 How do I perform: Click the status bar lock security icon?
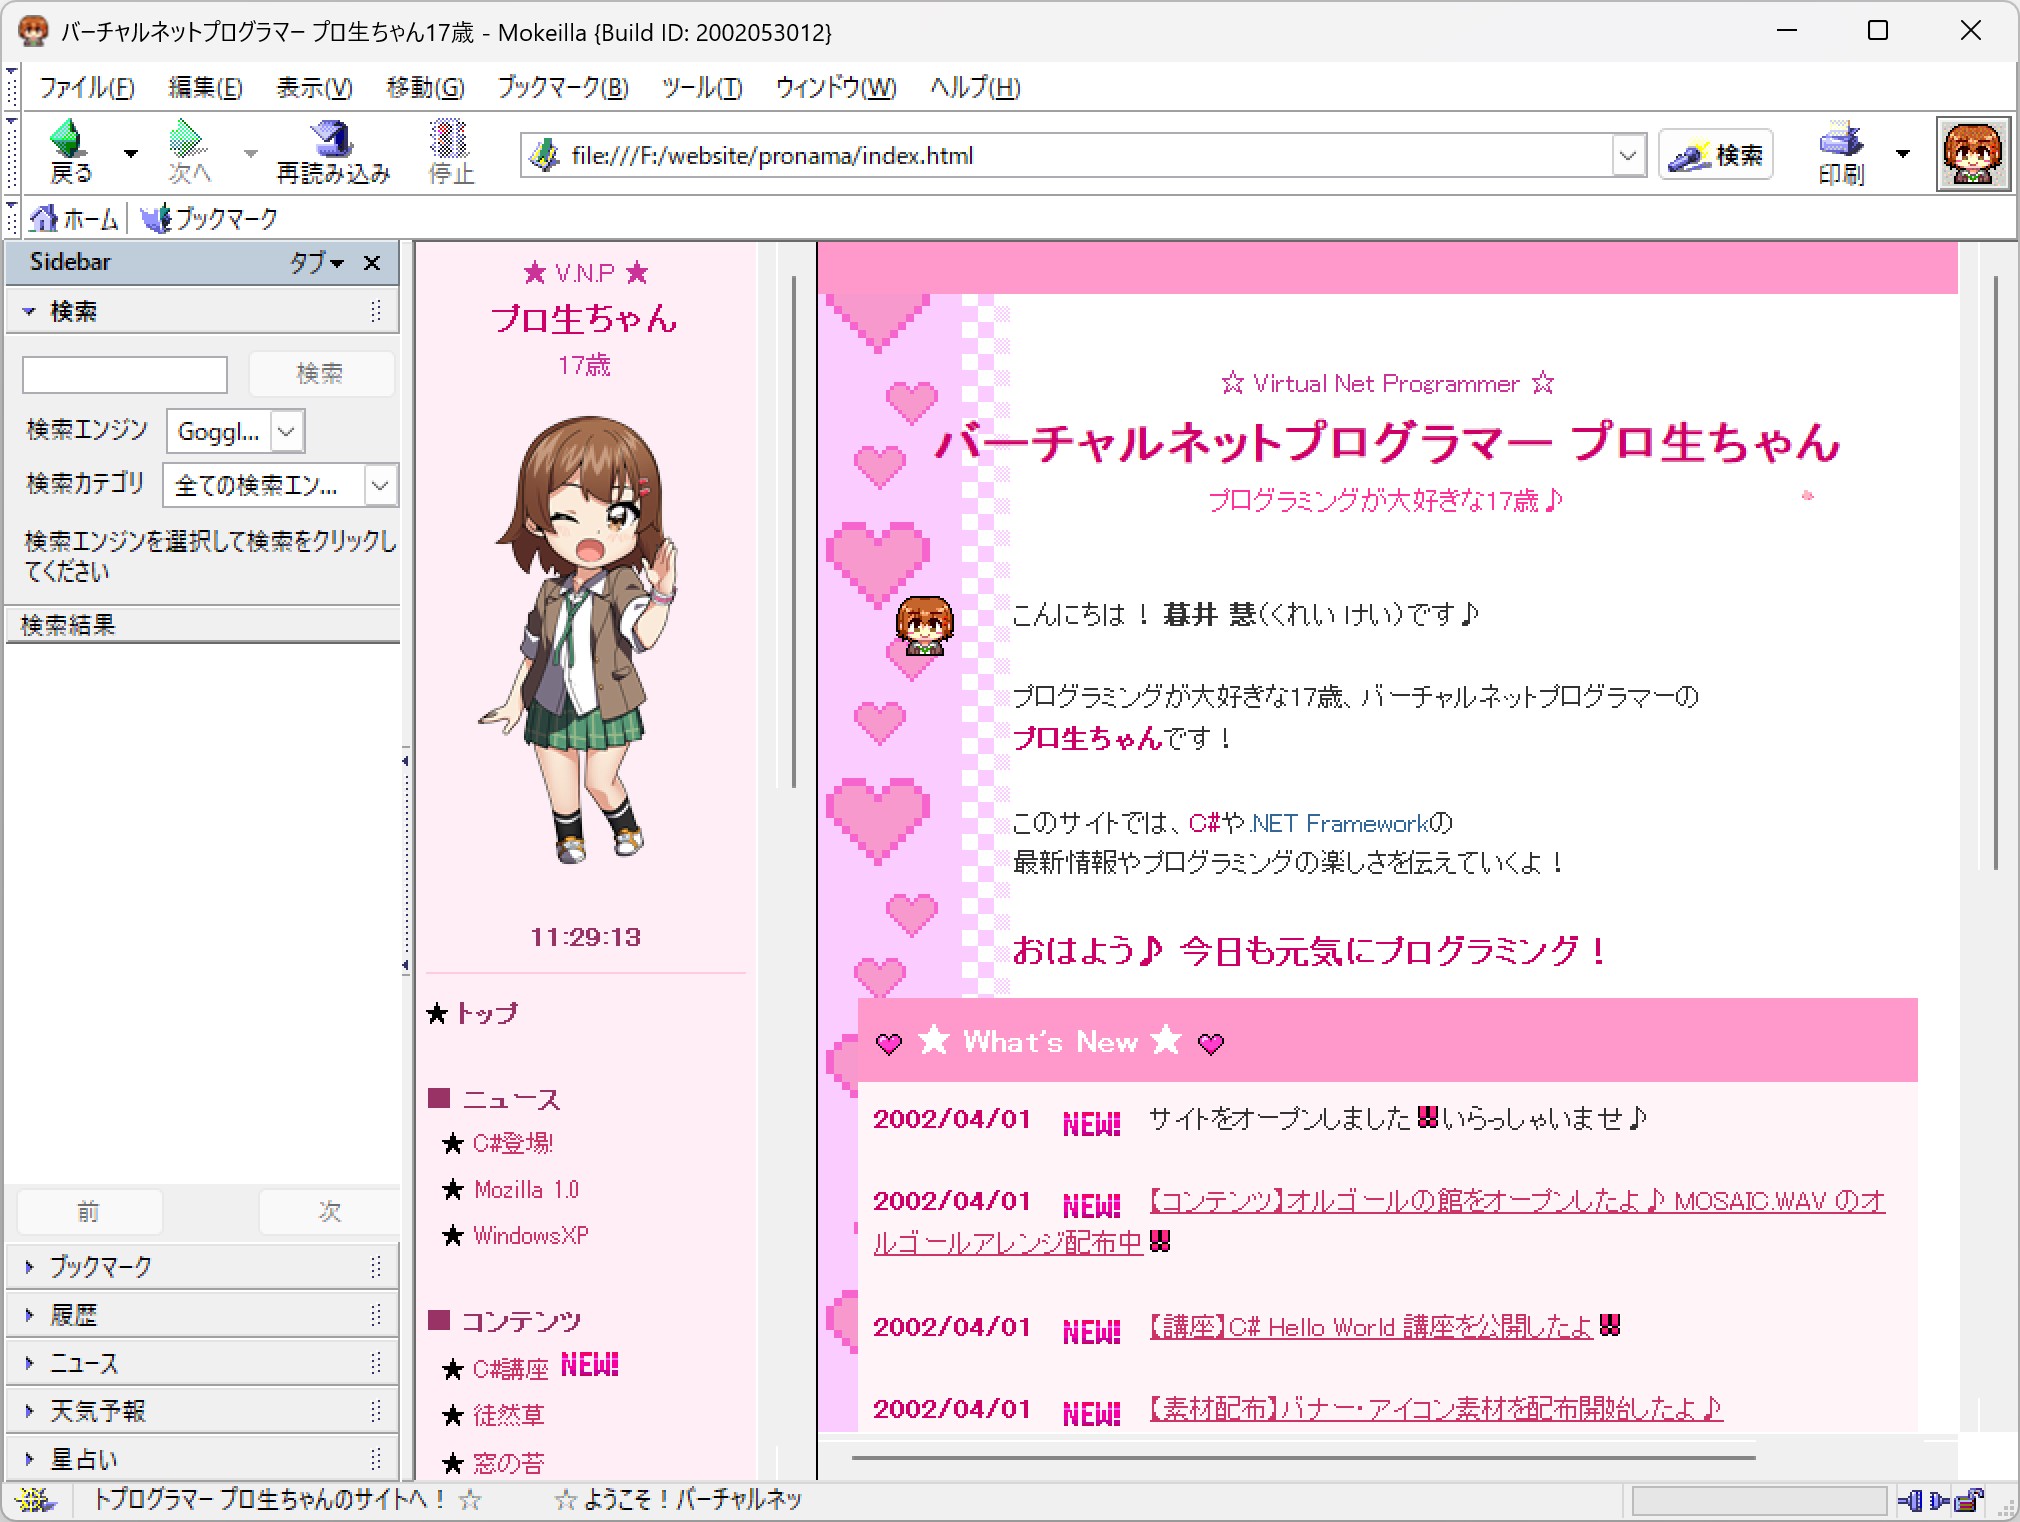pyautogui.click(x=1968, y=1500)
